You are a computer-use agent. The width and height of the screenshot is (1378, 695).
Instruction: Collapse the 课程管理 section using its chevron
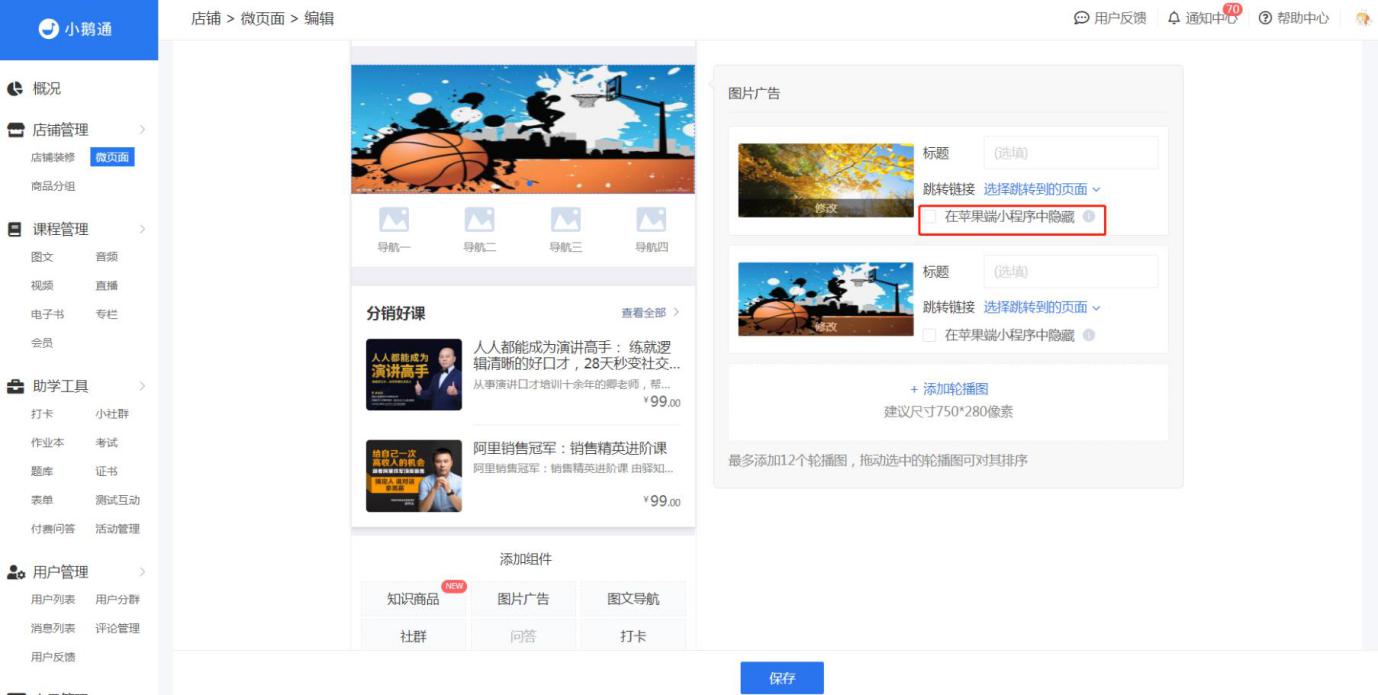[142, 229]
